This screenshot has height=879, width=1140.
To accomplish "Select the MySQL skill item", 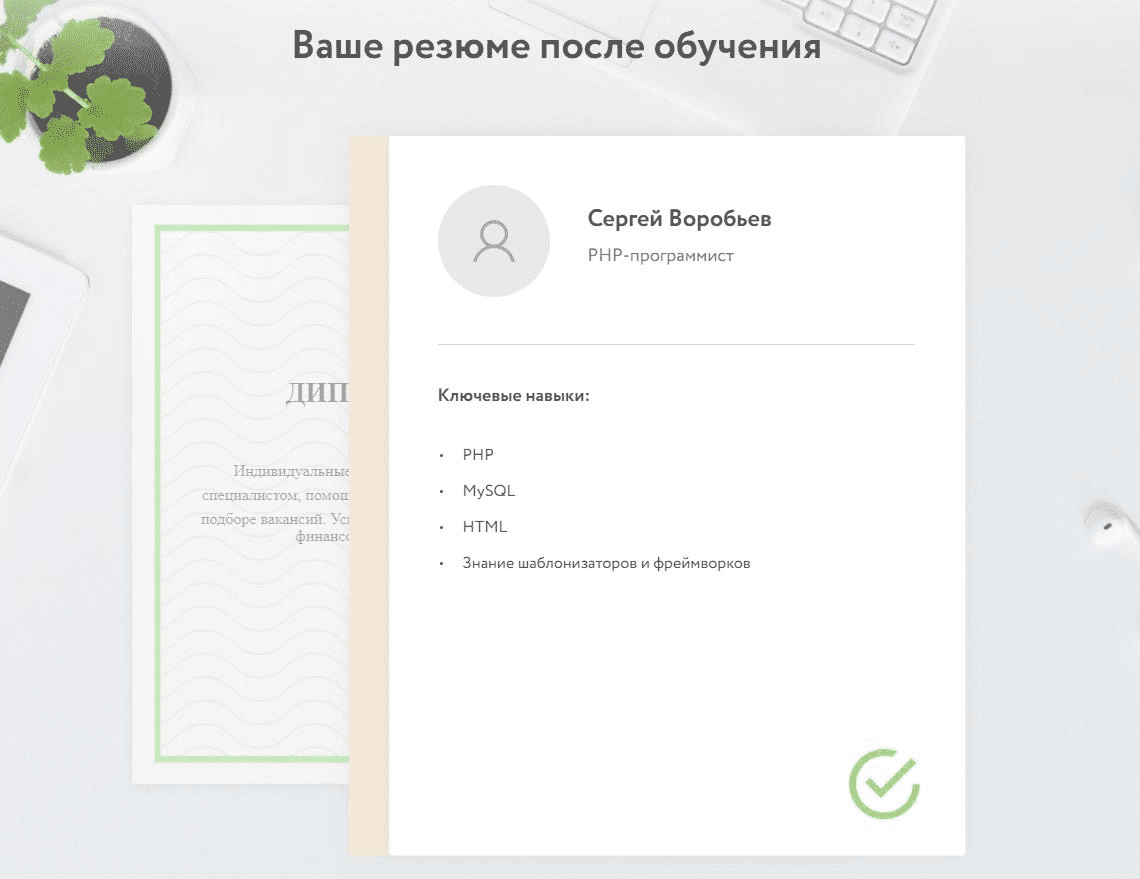I will pos(488,491).
